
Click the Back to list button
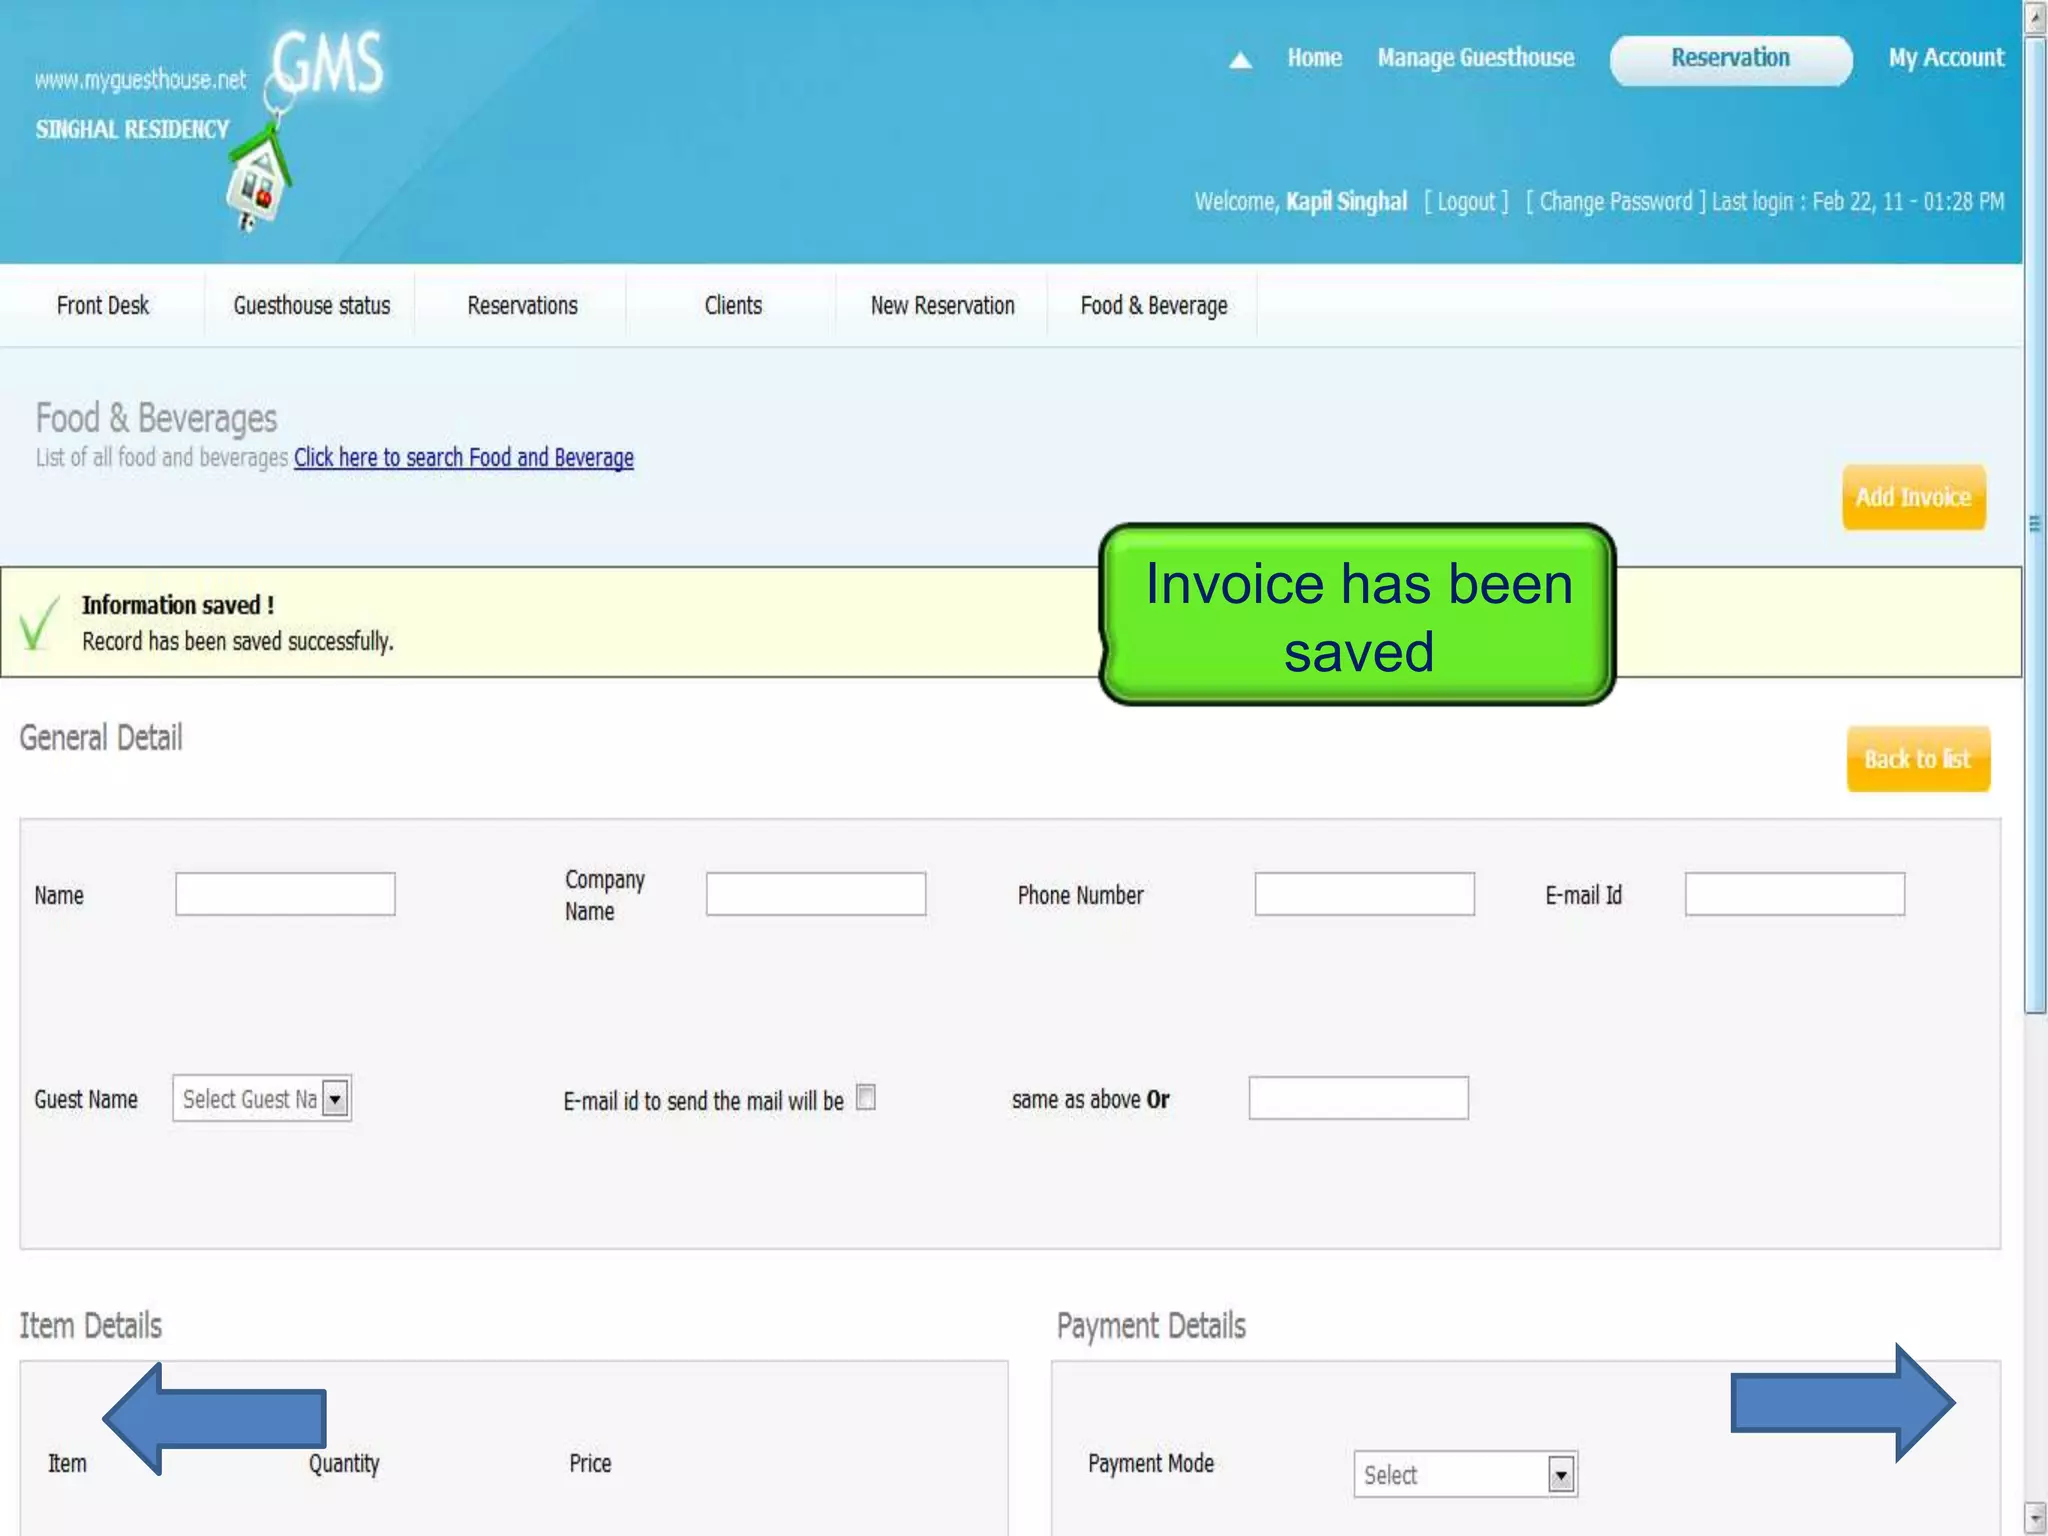tap(1917, 759)
